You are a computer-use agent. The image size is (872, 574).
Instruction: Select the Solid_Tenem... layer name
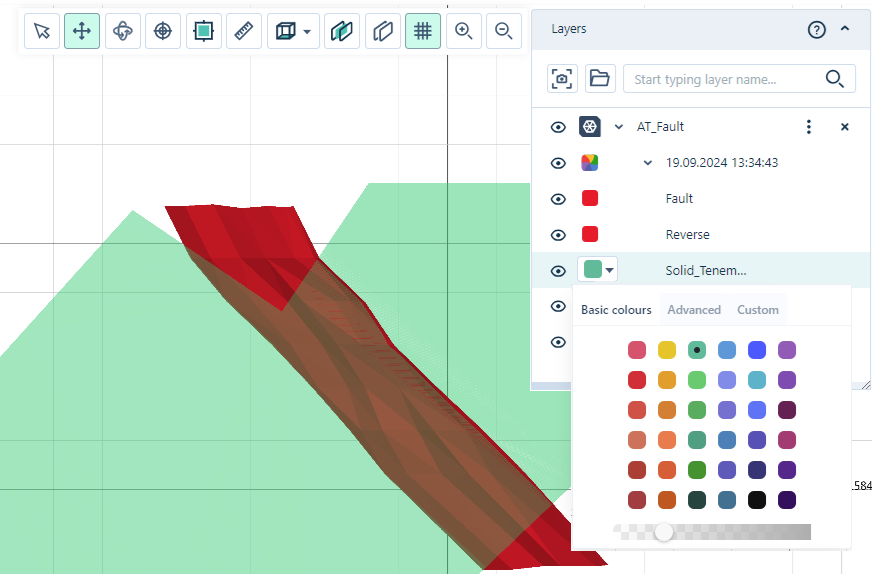[706, 270]
